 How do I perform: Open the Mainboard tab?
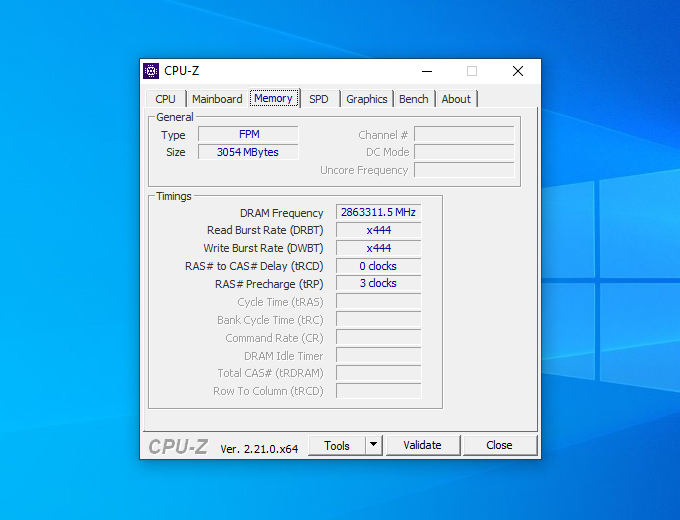point(217,99)
